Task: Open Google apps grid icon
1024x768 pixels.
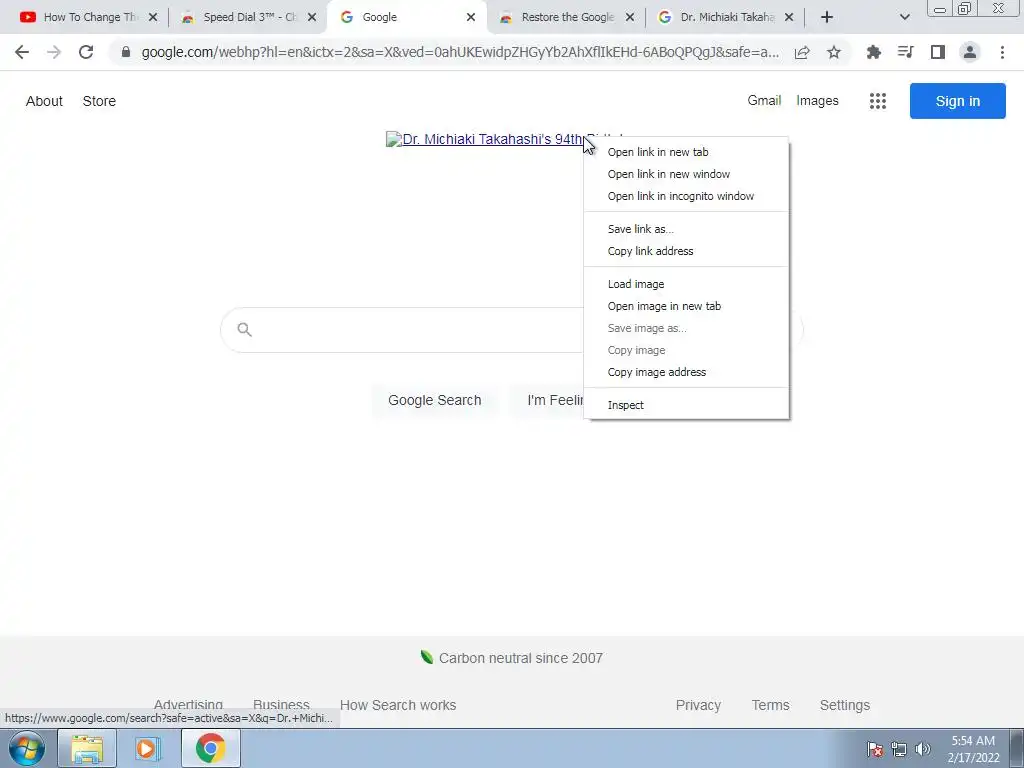Action: (878, 101)
